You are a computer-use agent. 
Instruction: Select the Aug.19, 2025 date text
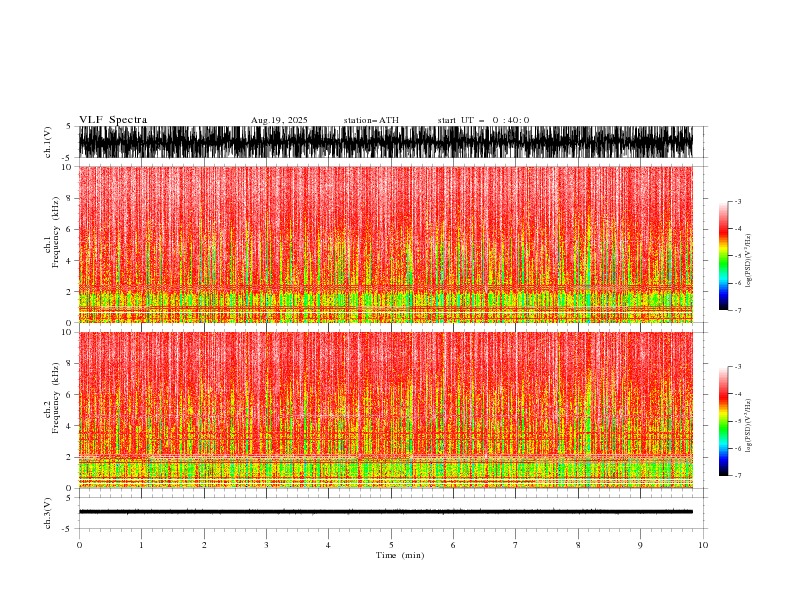[x=279, y=120]
